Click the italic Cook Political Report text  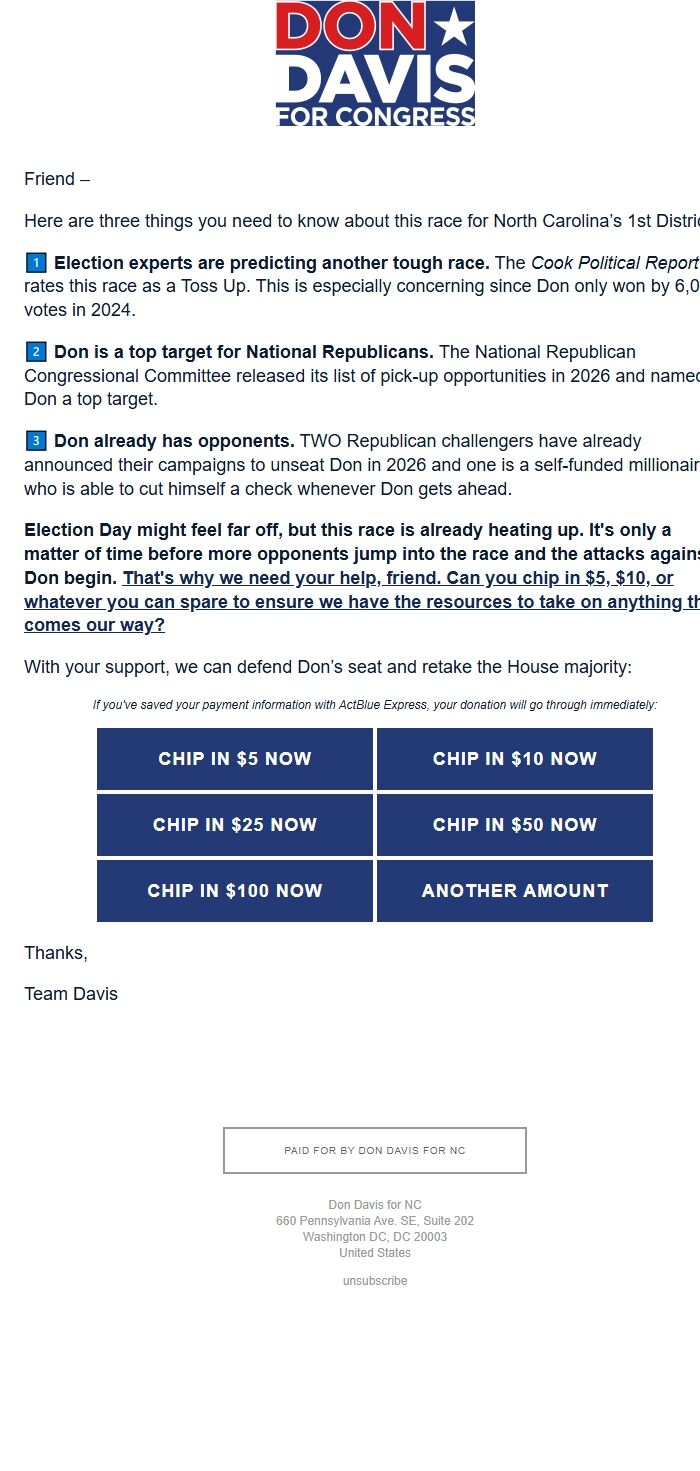(614, 263)
